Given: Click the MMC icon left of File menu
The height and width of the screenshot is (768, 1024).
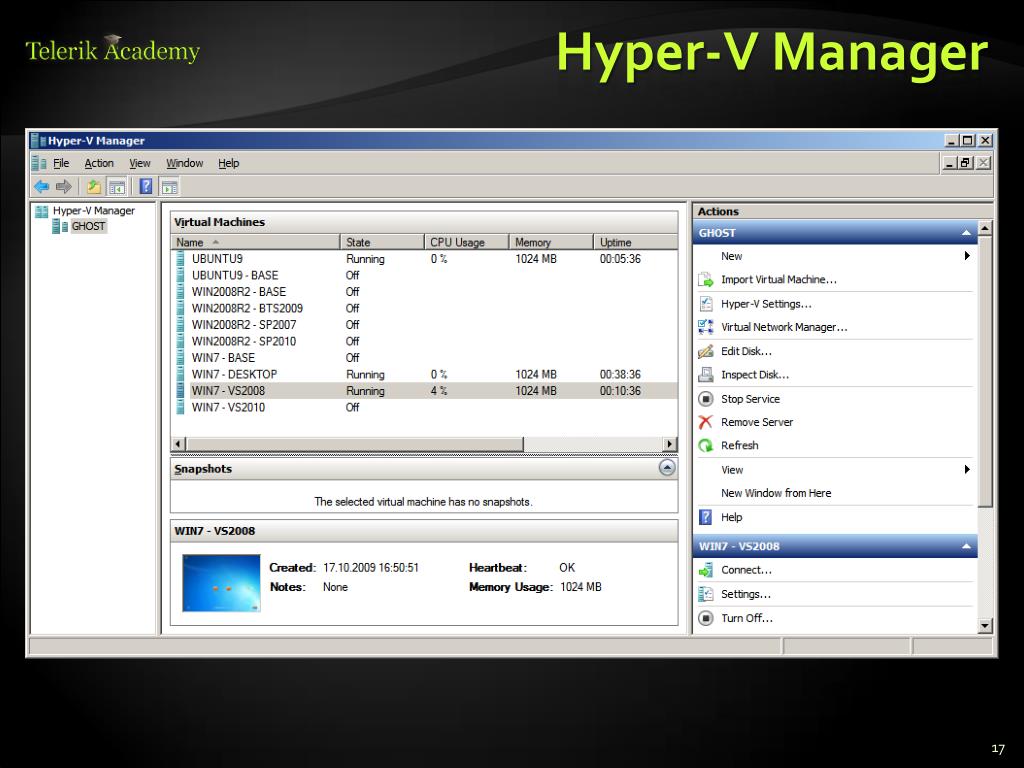Looking at the screenshot, I should pos(39,163).
